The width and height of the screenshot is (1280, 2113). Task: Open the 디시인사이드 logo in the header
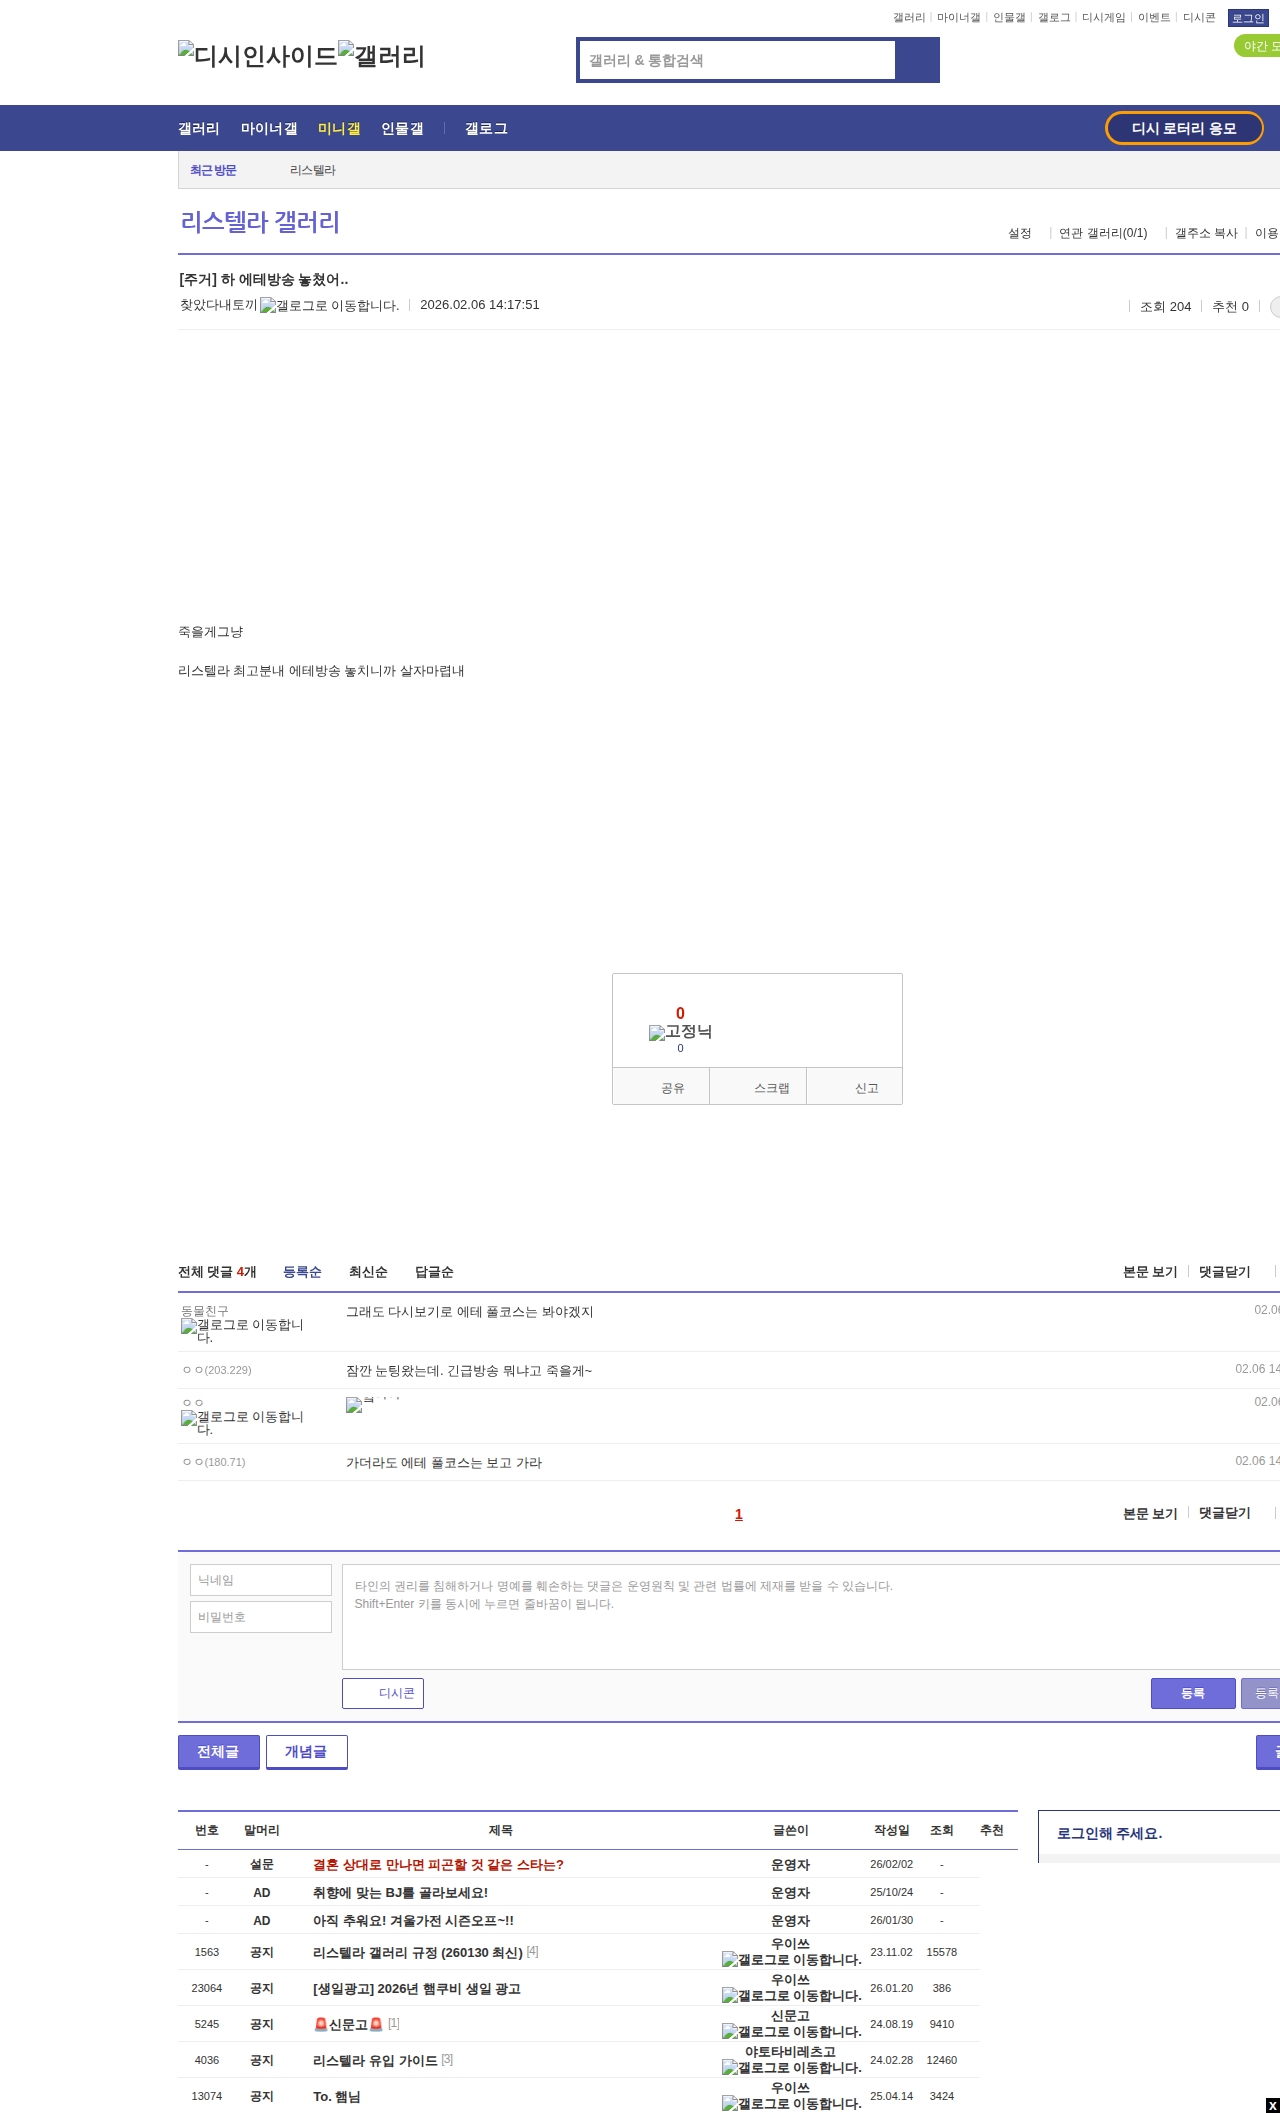257,56
